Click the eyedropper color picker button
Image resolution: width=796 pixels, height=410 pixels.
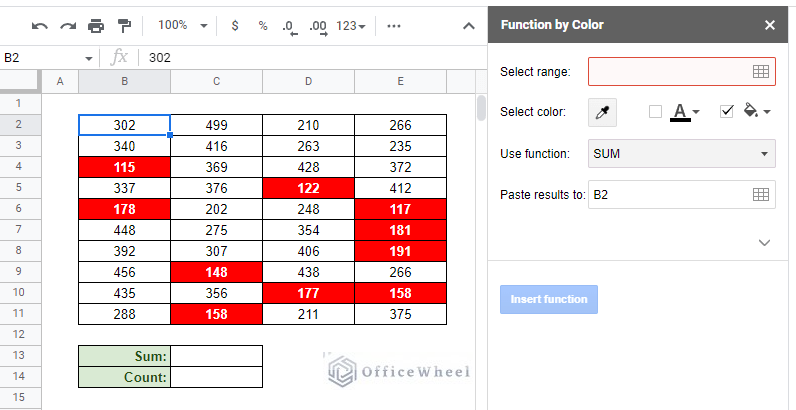pyautogui.click(x=603, y=112)
